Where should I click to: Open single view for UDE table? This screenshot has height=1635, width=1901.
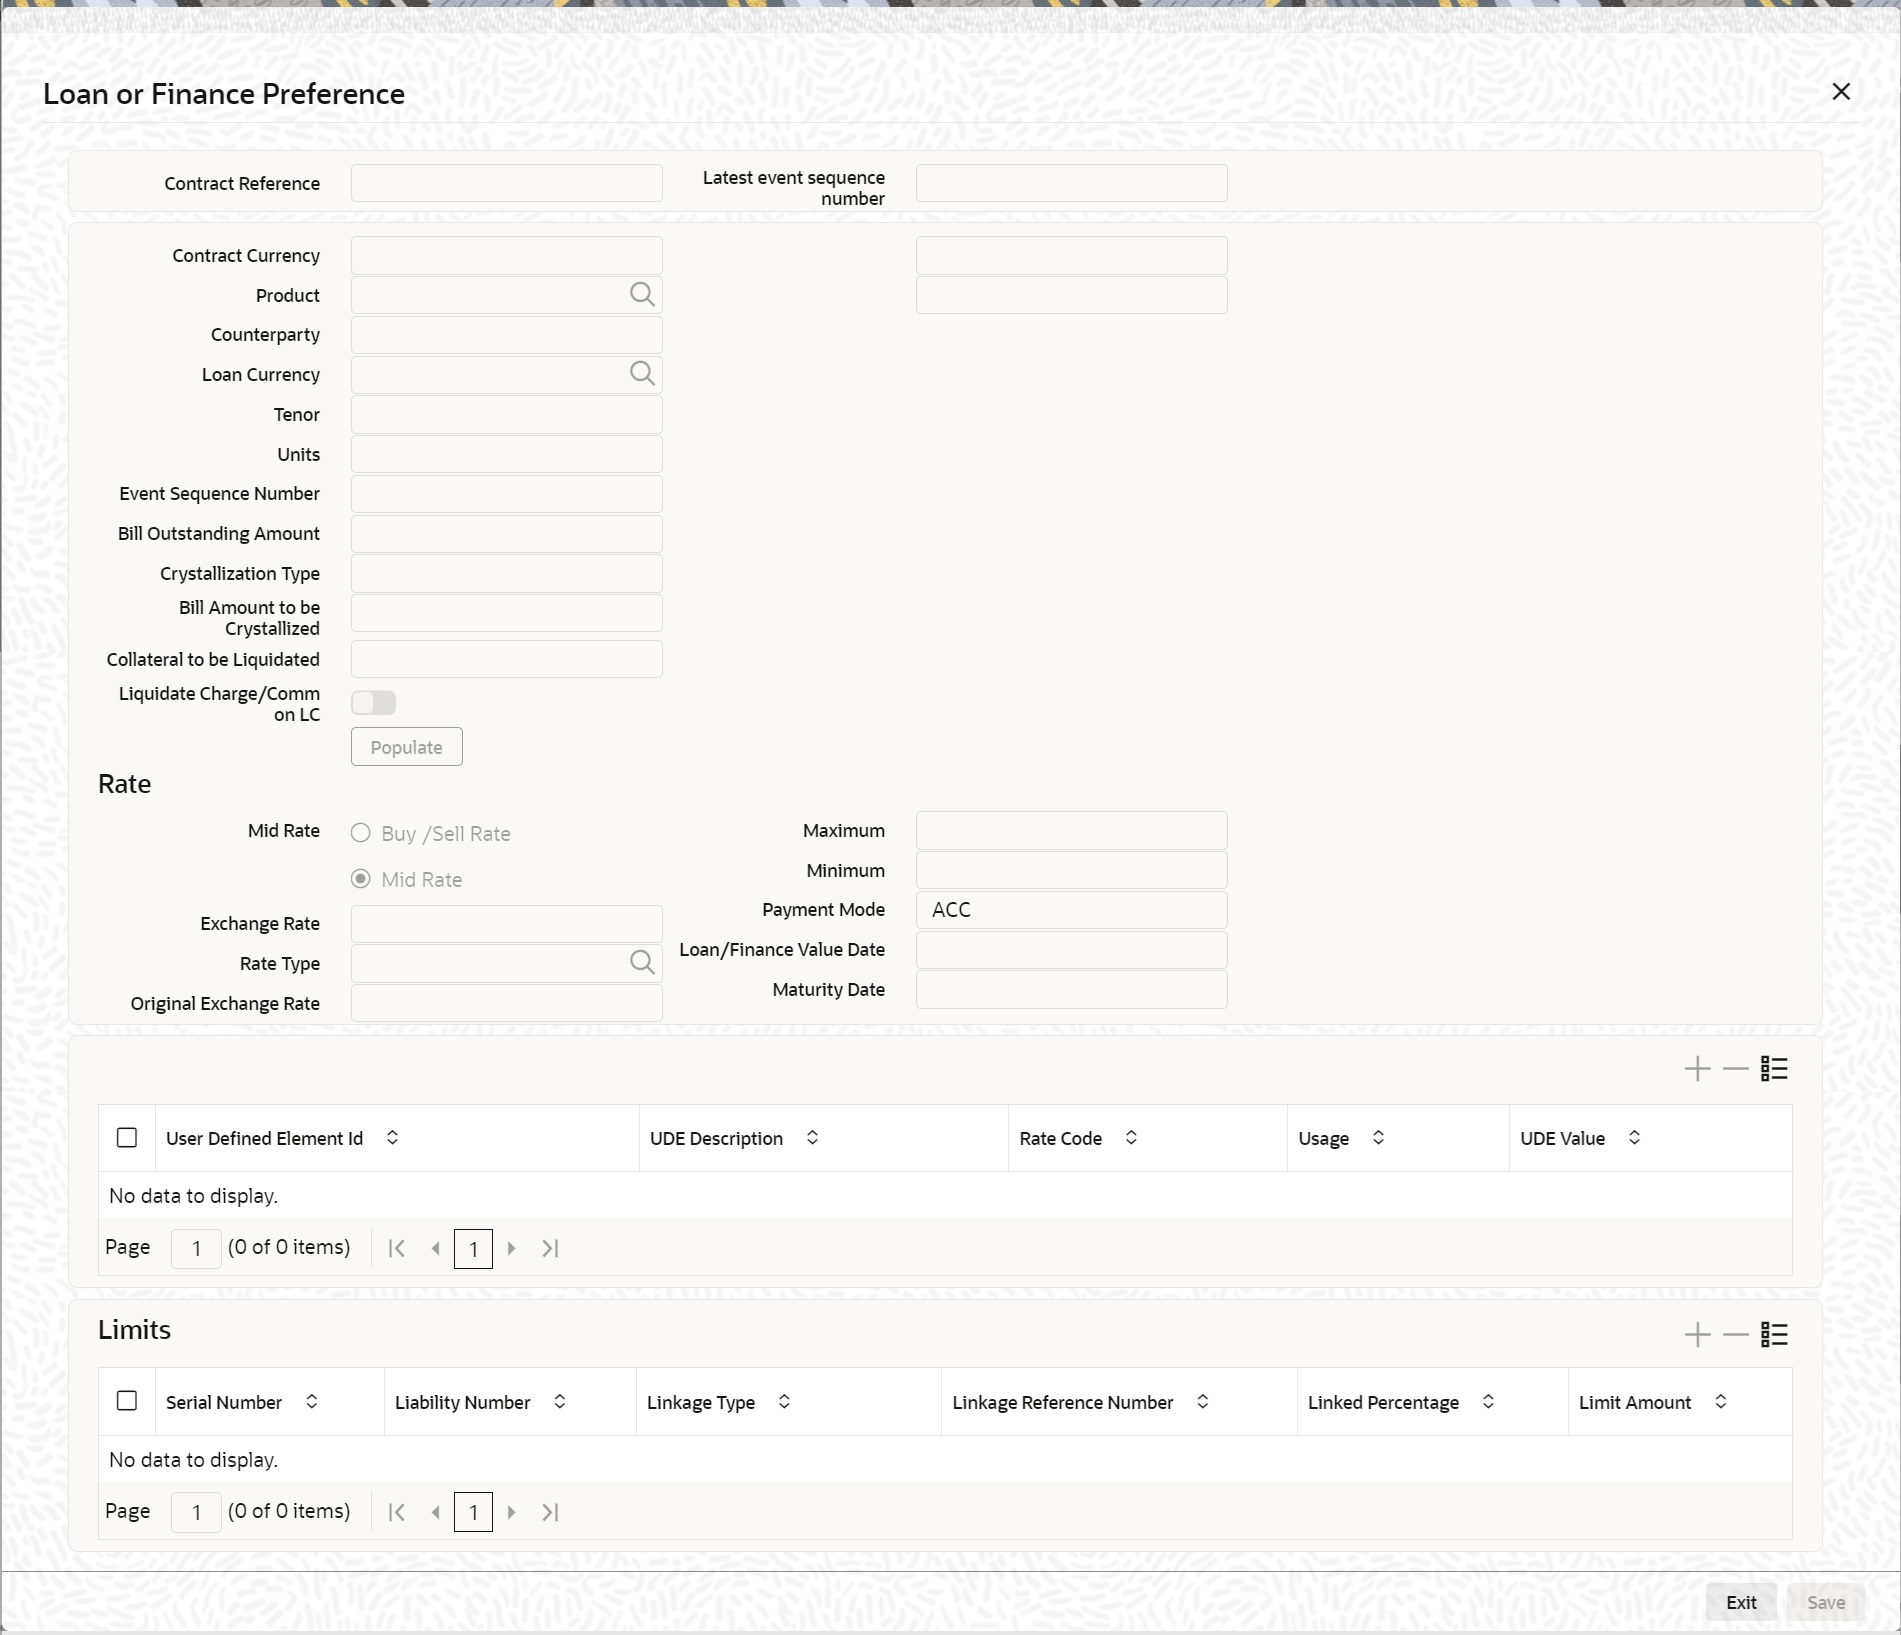[x=1775, y=1069]
